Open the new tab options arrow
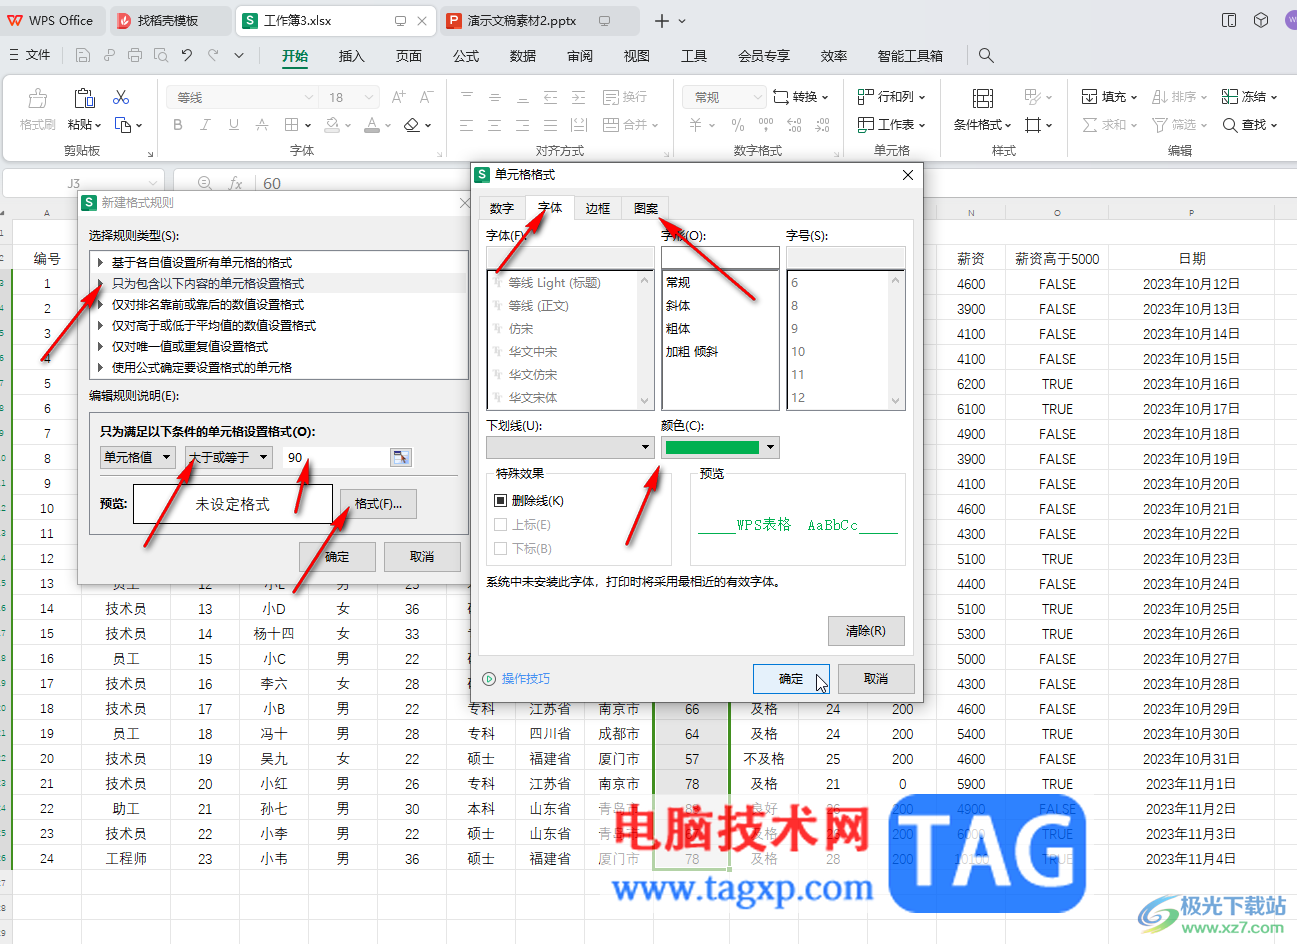Viewport: 1297px width, 944px height. coord(683,21)
